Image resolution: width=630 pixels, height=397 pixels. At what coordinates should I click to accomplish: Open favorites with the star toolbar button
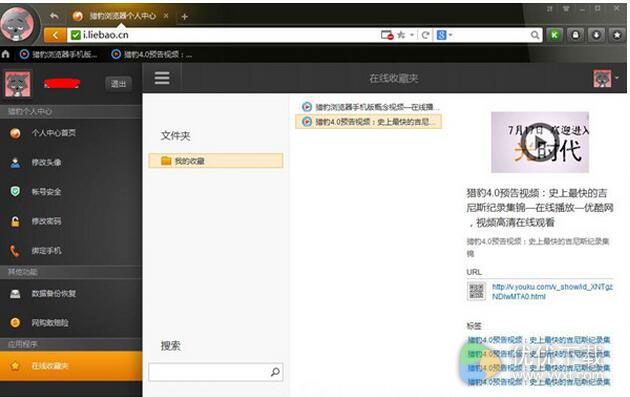click(x=617, y=35)
